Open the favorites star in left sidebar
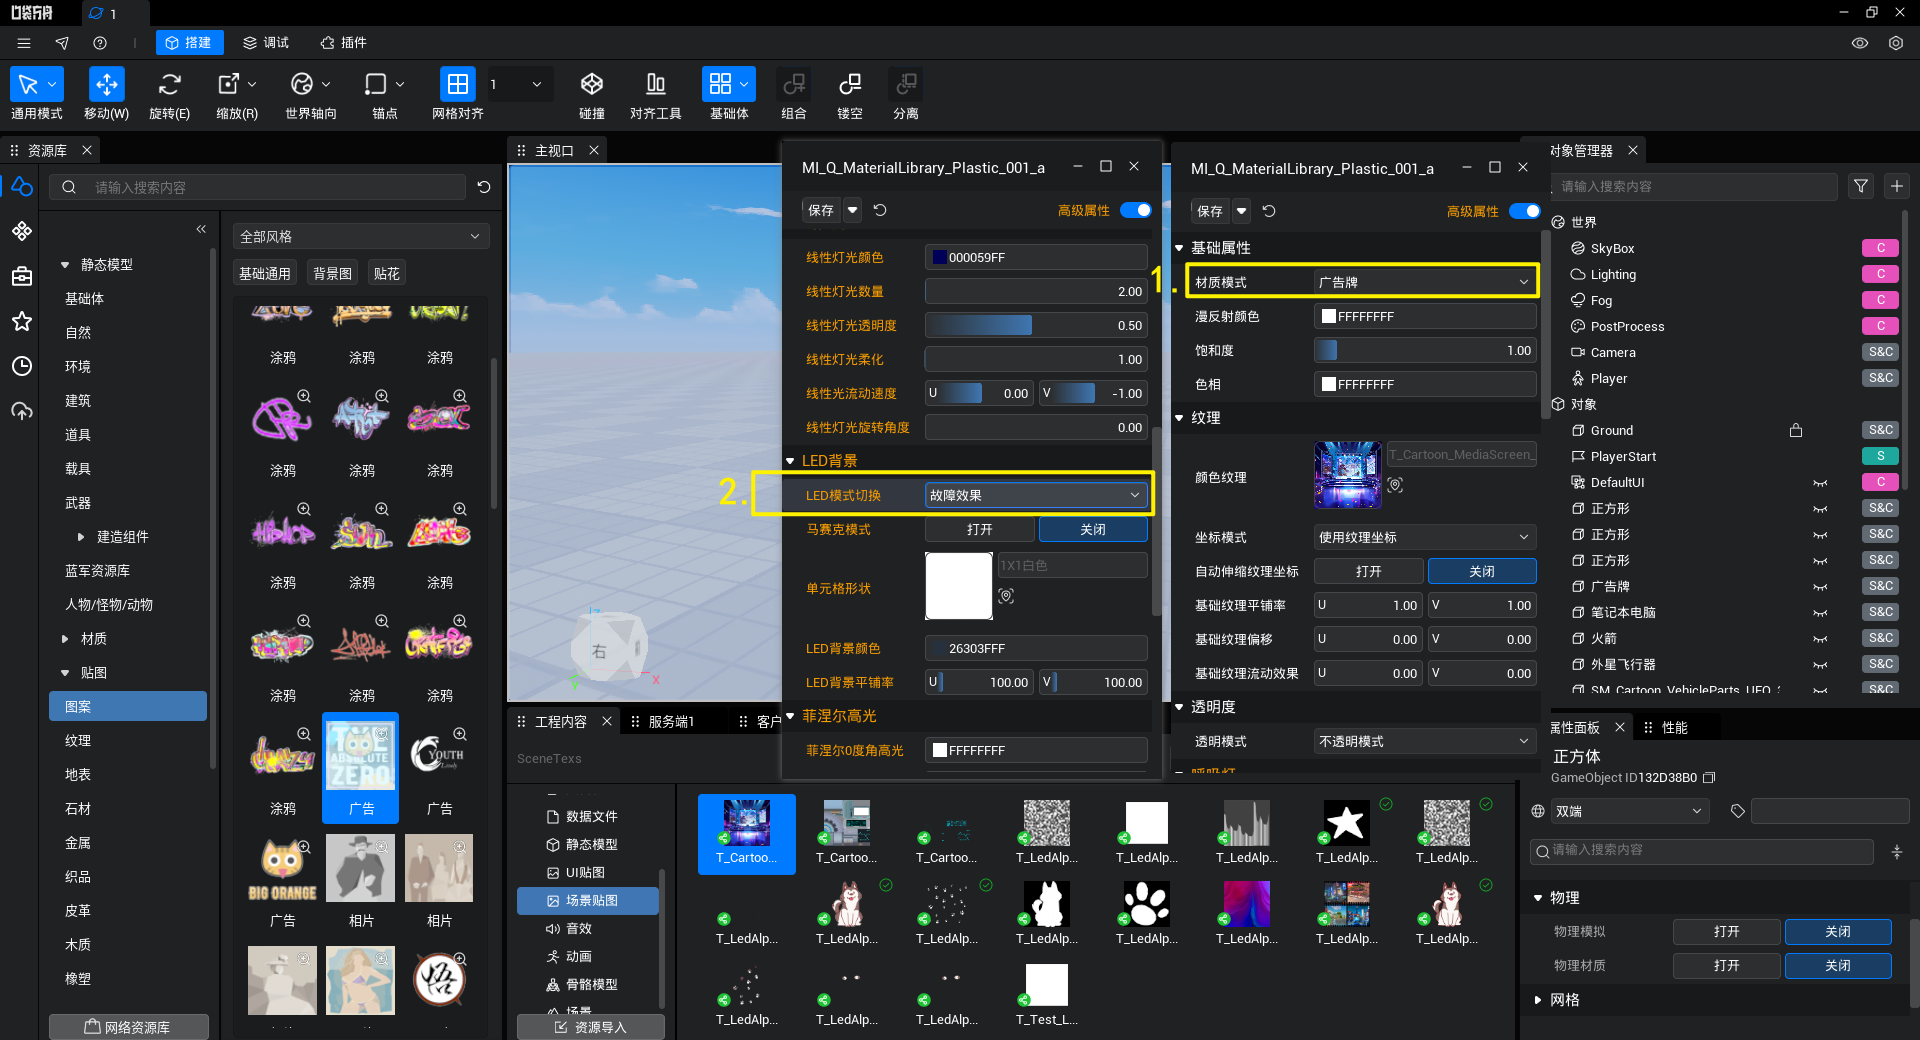This screenshot has width=1920, height=1040. coord(22,321)
